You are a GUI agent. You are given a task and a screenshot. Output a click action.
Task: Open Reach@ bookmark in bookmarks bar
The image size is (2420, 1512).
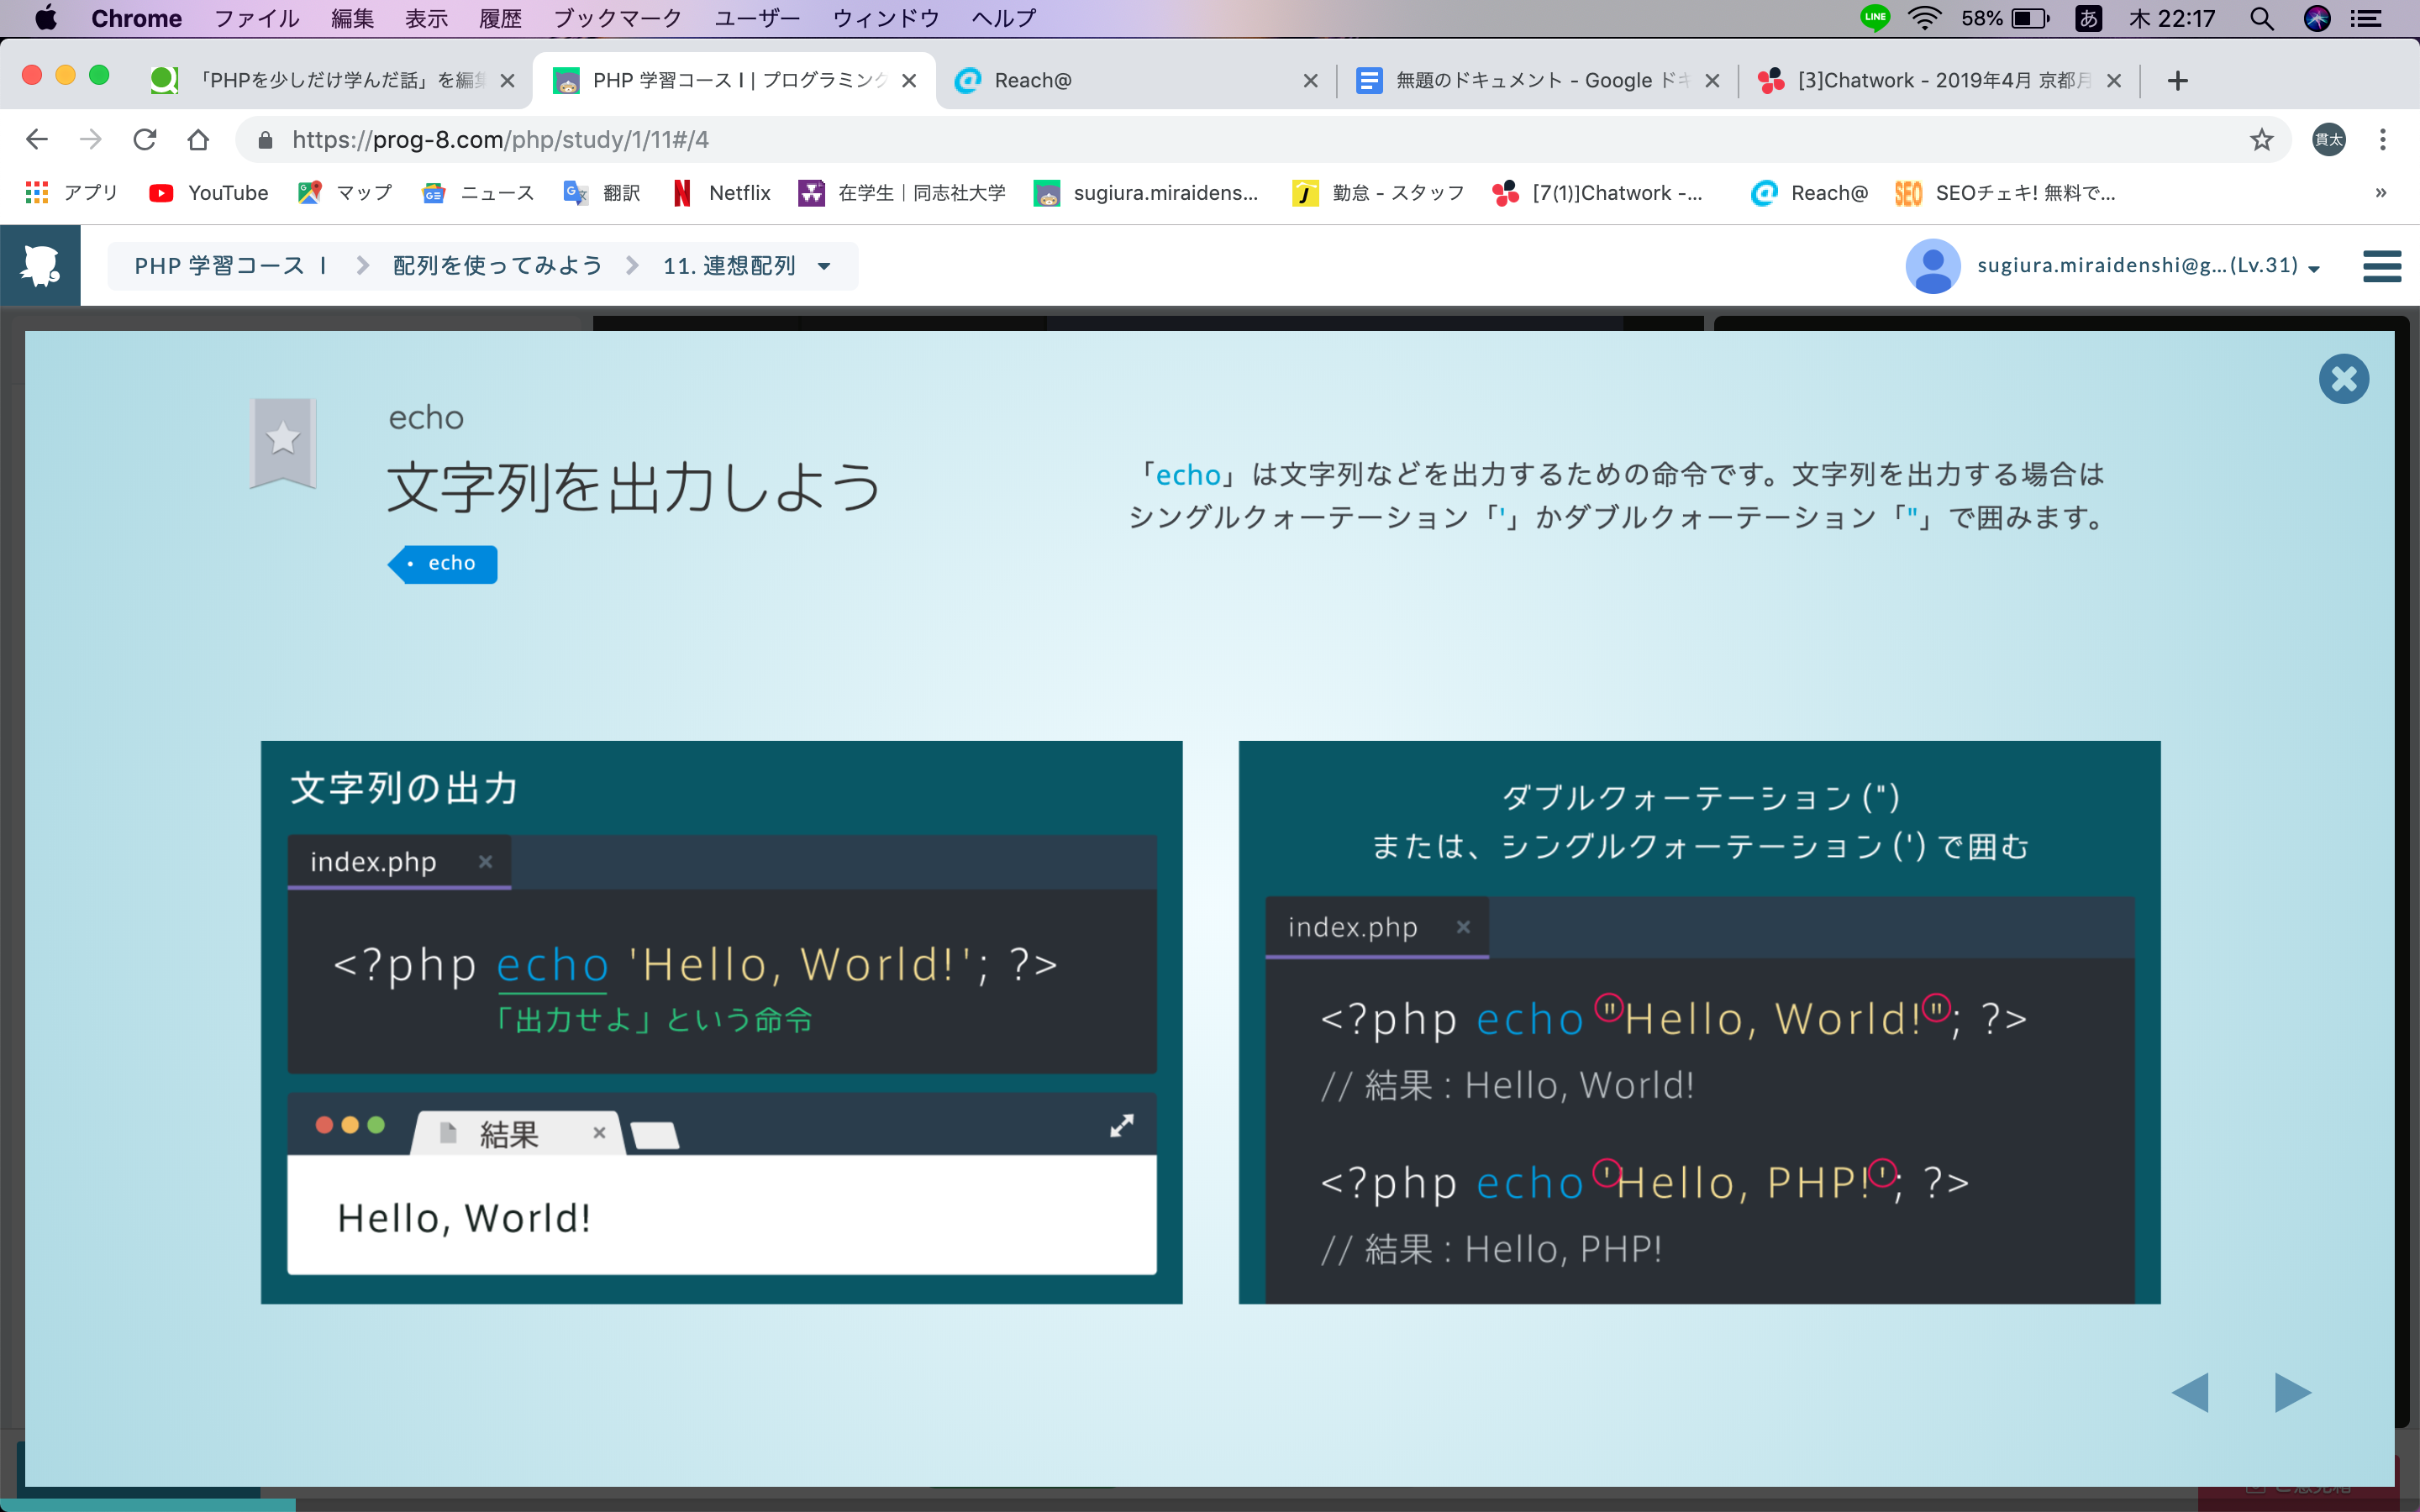pyautogui.click(x=1809, y=193)
